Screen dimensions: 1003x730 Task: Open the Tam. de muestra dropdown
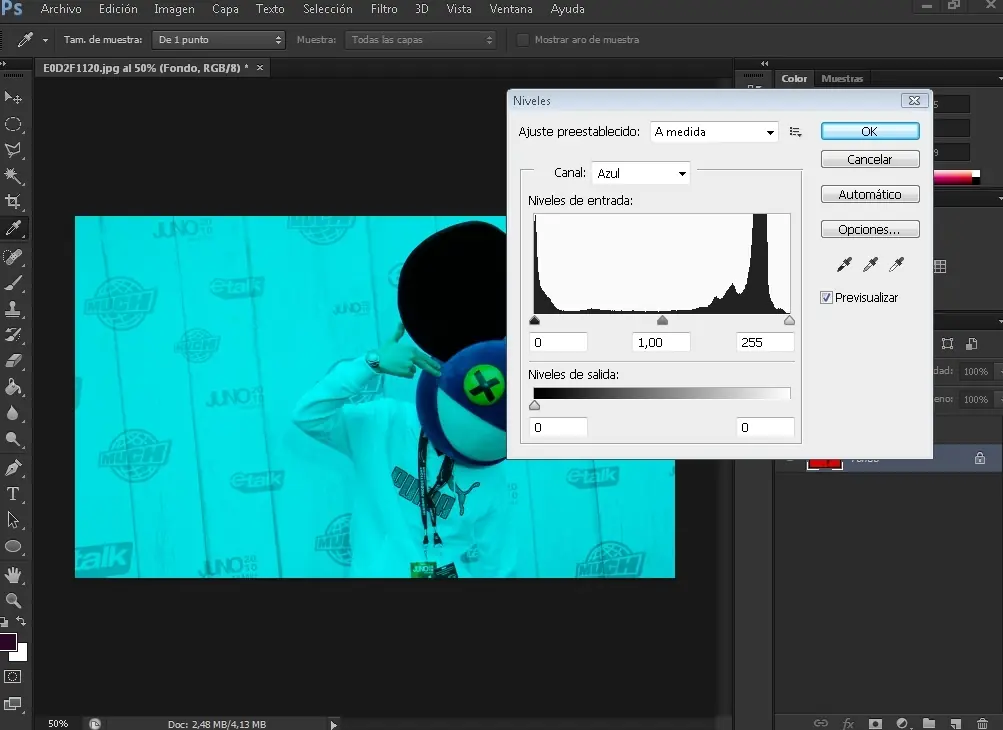click(x=219, y=40)
